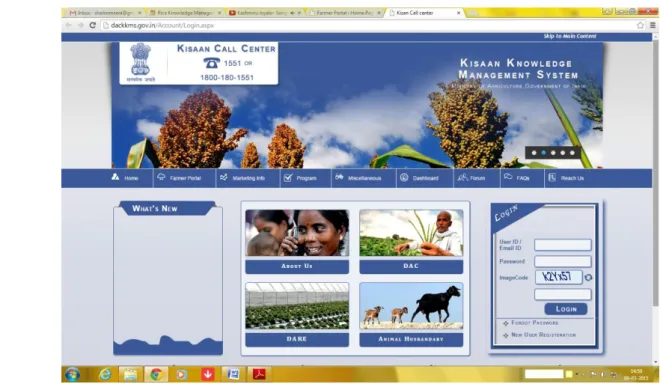The width and height of the screenshot is (663, 384).
Task: Click the DAC button
Action: (411, 266)
